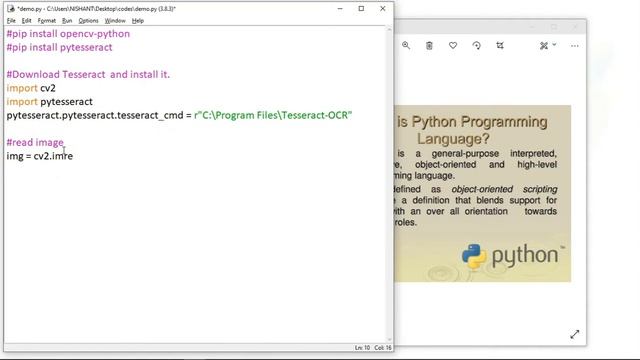Open the Options menu in IDLE
Screen dimensions: 640x360
point(88,20)
